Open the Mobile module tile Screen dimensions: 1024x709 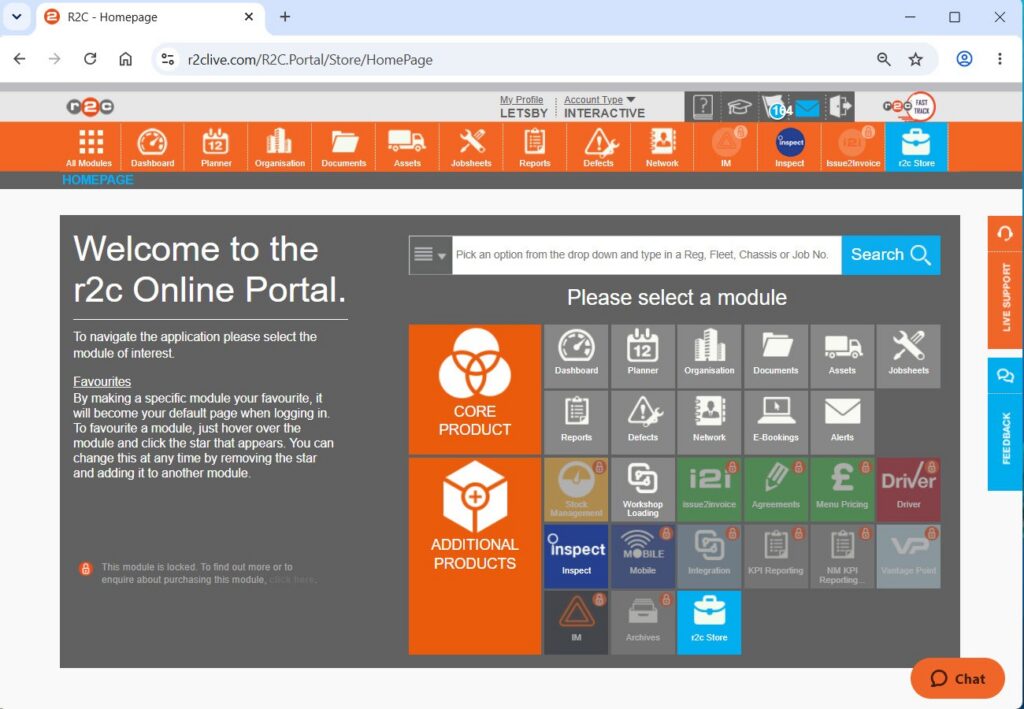click(x=643, y=556)
